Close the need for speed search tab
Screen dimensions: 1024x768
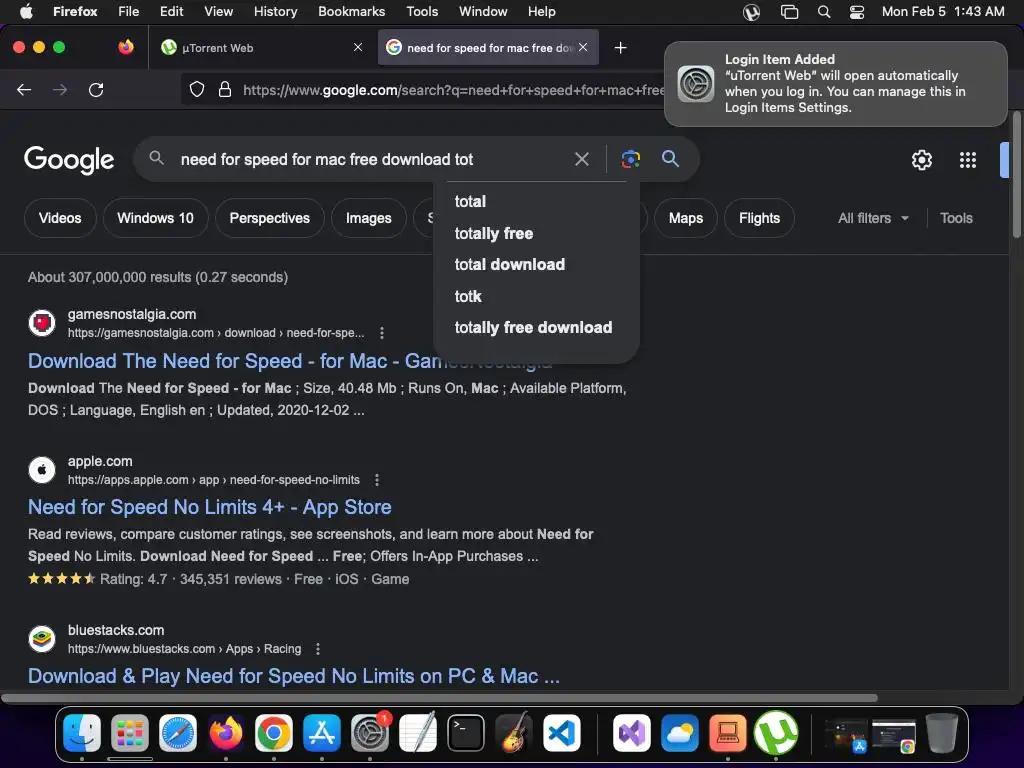583,47
